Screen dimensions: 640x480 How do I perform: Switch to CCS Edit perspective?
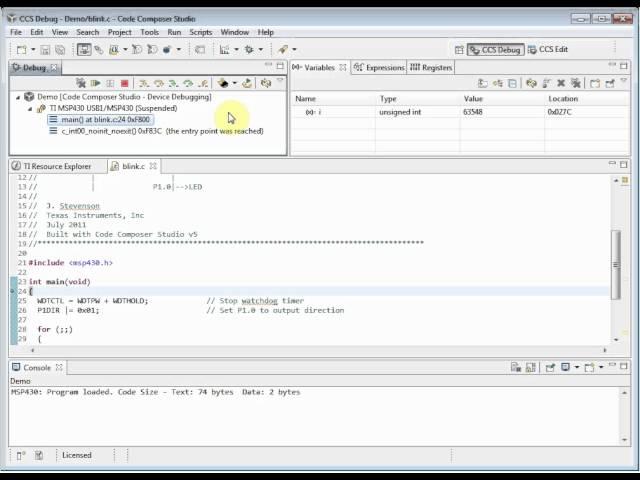point(548,49)
